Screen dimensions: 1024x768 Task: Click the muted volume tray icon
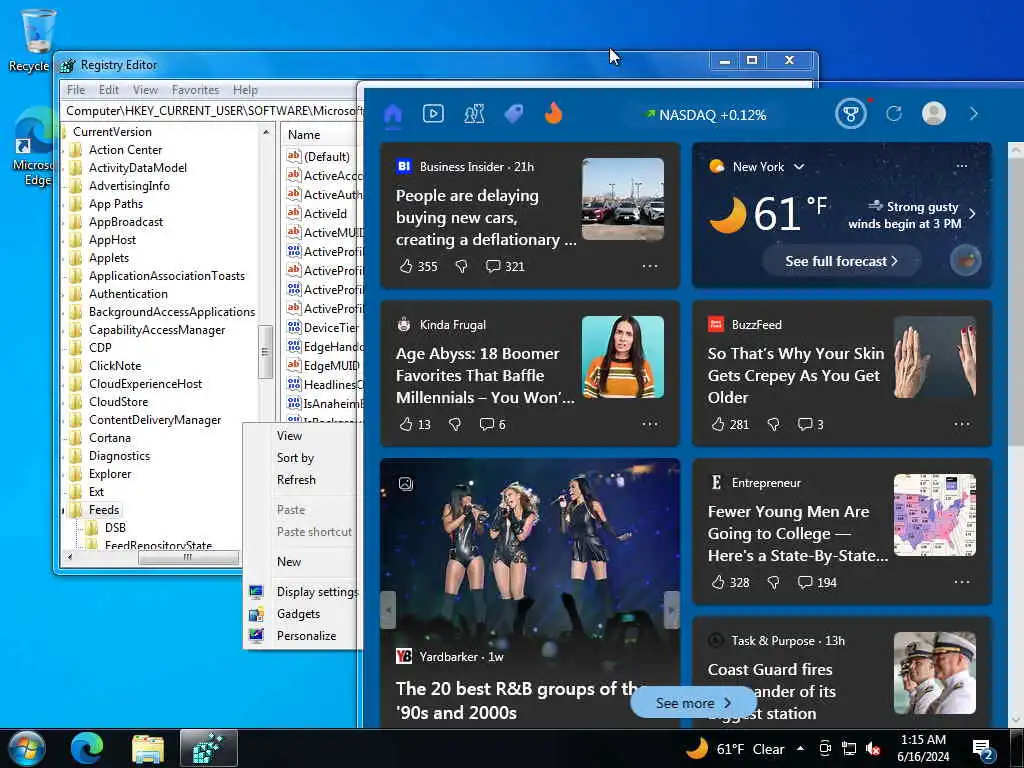pyautogui.click(x=873, y=749)
